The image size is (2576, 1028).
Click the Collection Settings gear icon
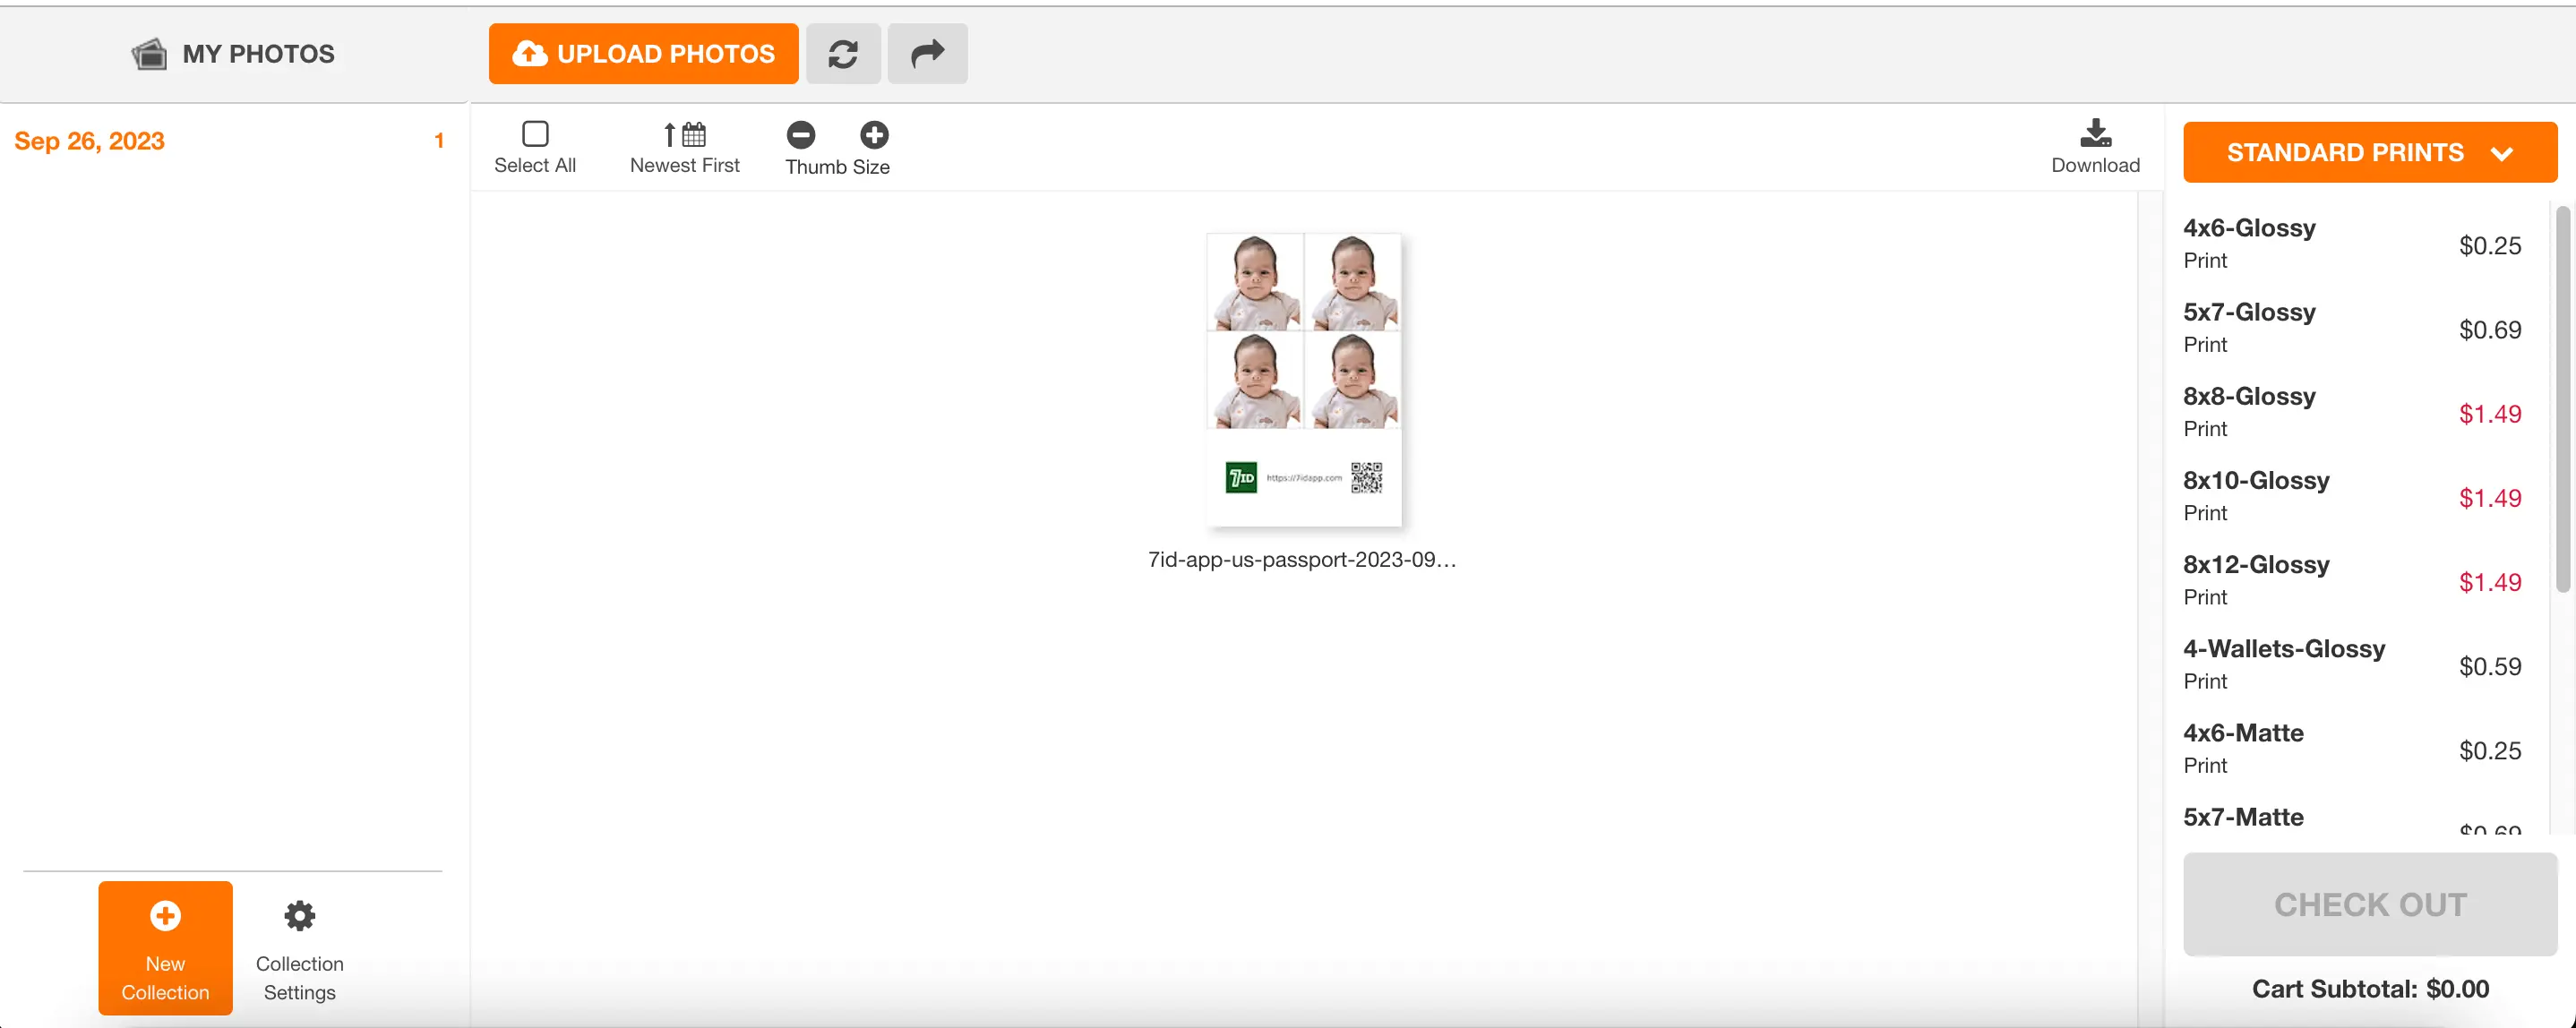pos(299,914)
